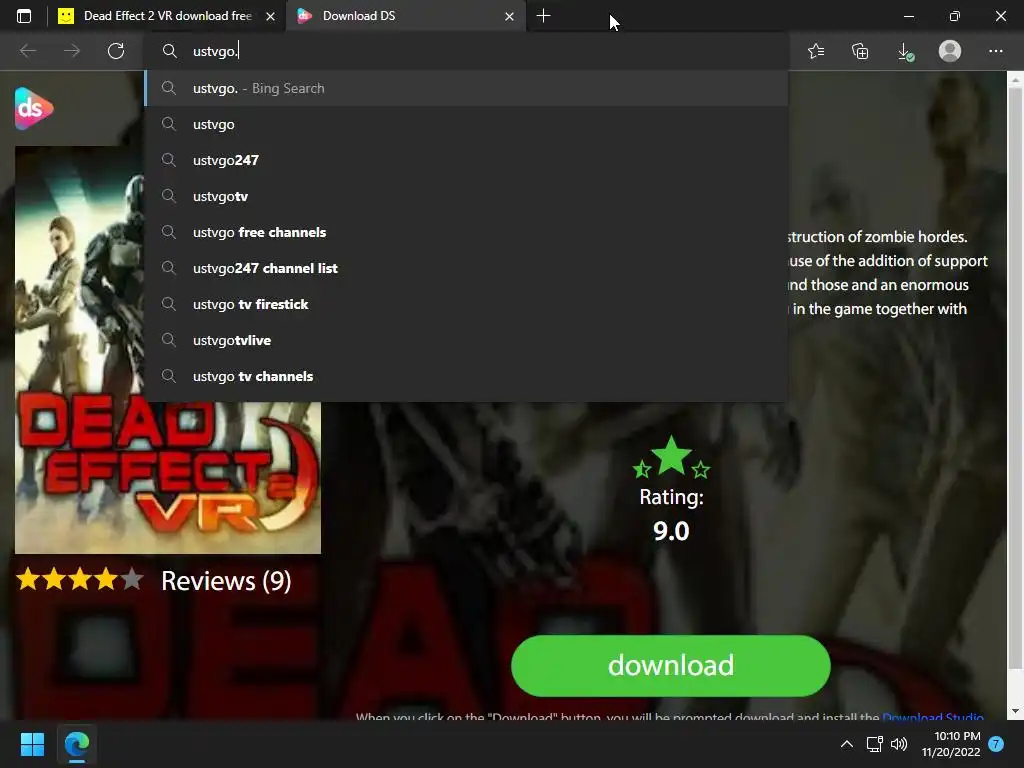Go forward to next page
Screen dimensions: 1024x768
coord(72,51)
